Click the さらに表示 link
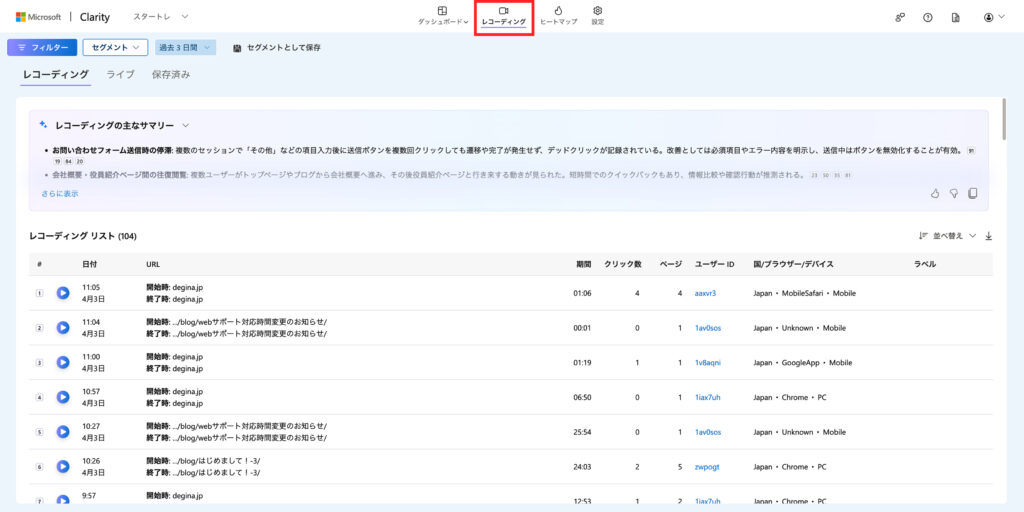 click(59, 194)
